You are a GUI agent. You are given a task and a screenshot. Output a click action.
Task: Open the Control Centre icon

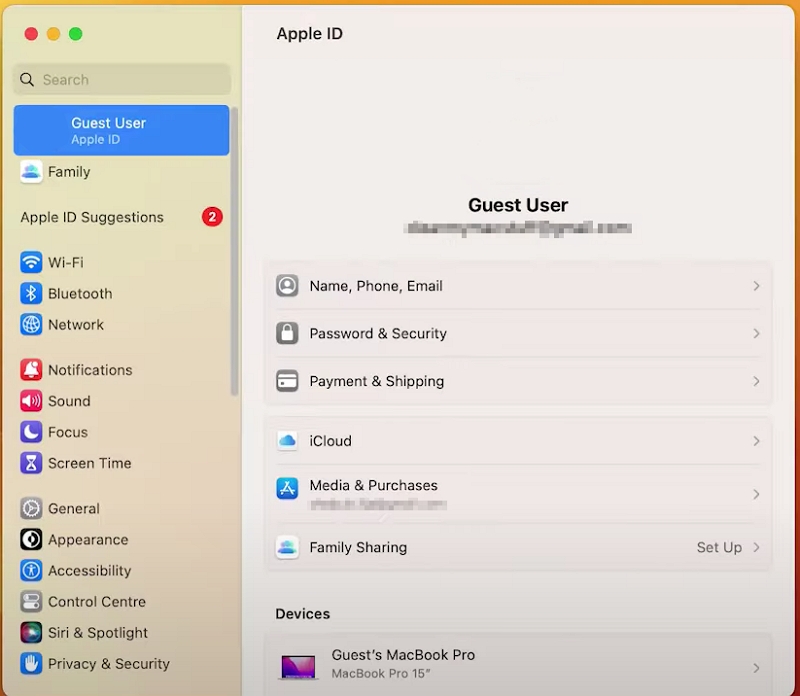[x=31, y=602]
